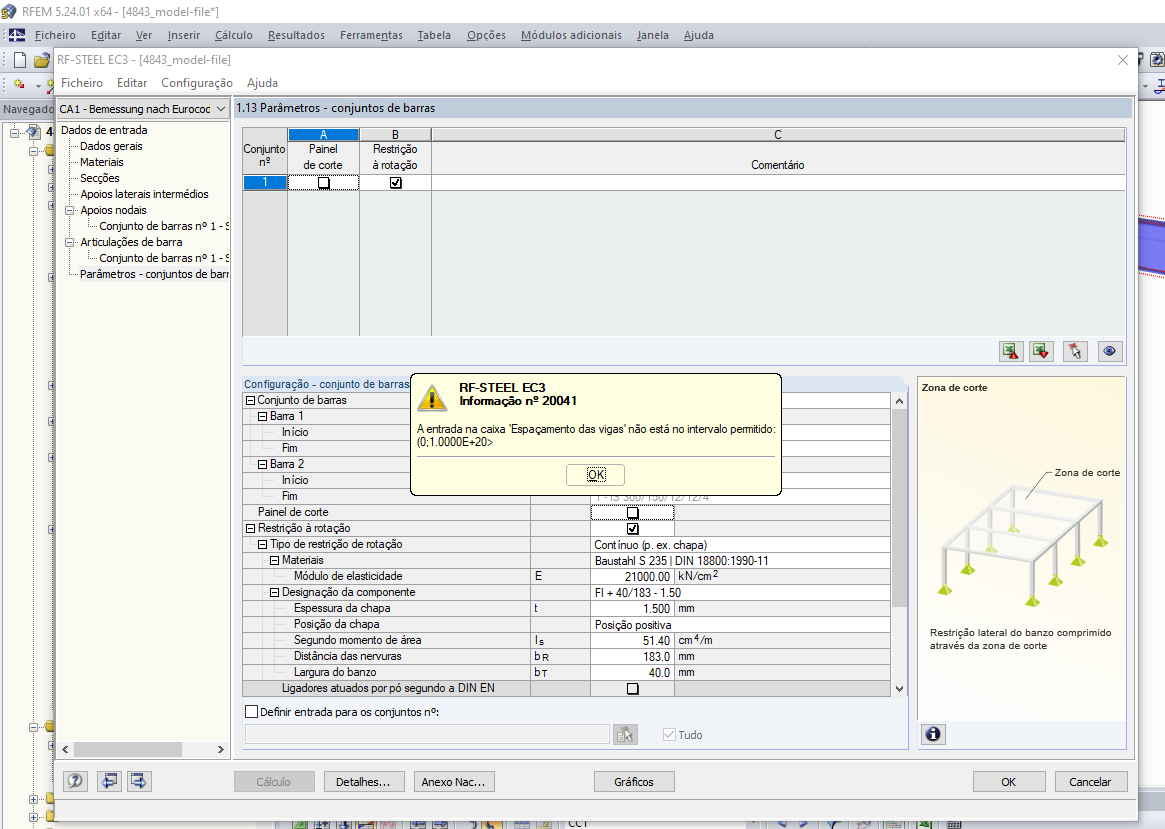Enable Ligadores atuados por pó checkbox
The width and height of the screenshot is (1165, 829).
point(632,689)
